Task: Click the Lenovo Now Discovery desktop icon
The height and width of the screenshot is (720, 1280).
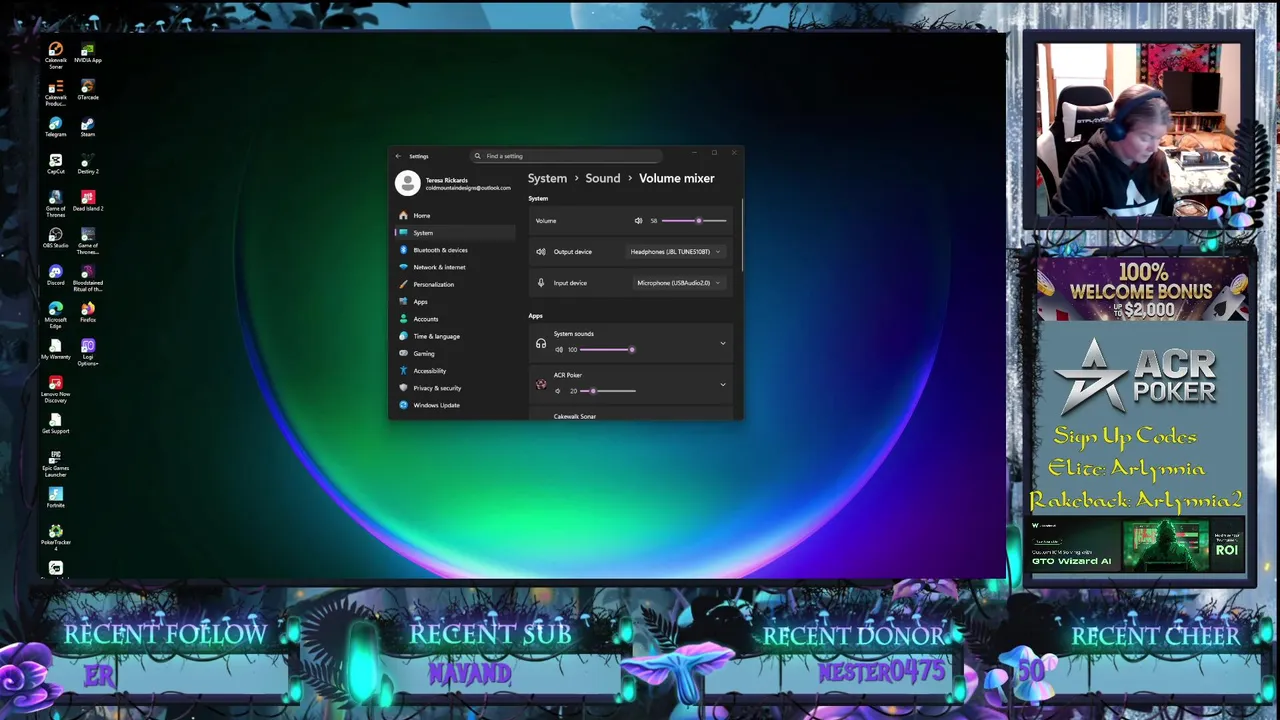Action: click(x=56, y=389)
